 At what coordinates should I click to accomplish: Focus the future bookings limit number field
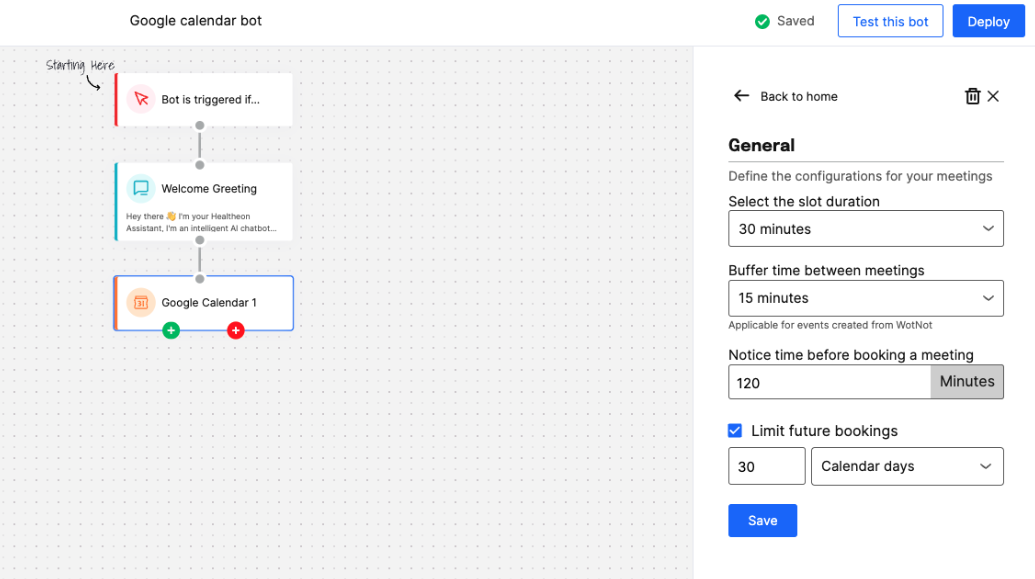pos(766,466)
